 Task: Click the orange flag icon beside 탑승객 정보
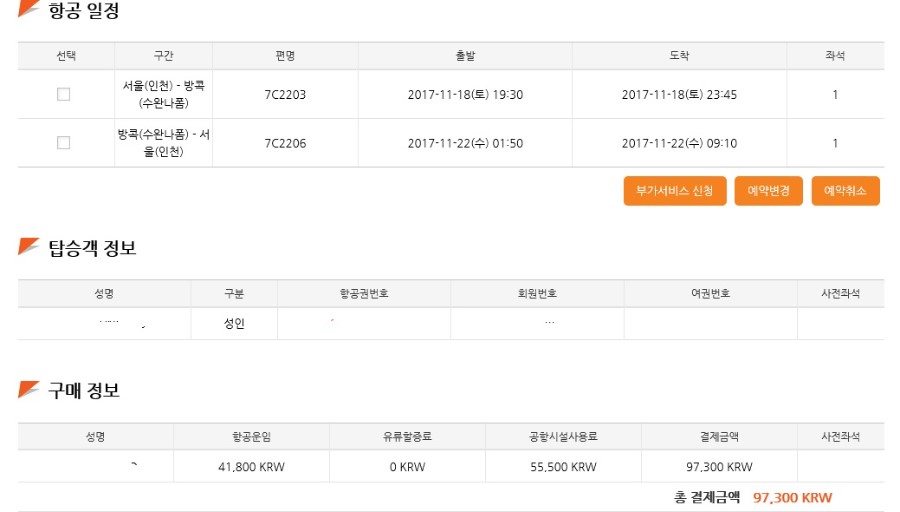(28, 247)
